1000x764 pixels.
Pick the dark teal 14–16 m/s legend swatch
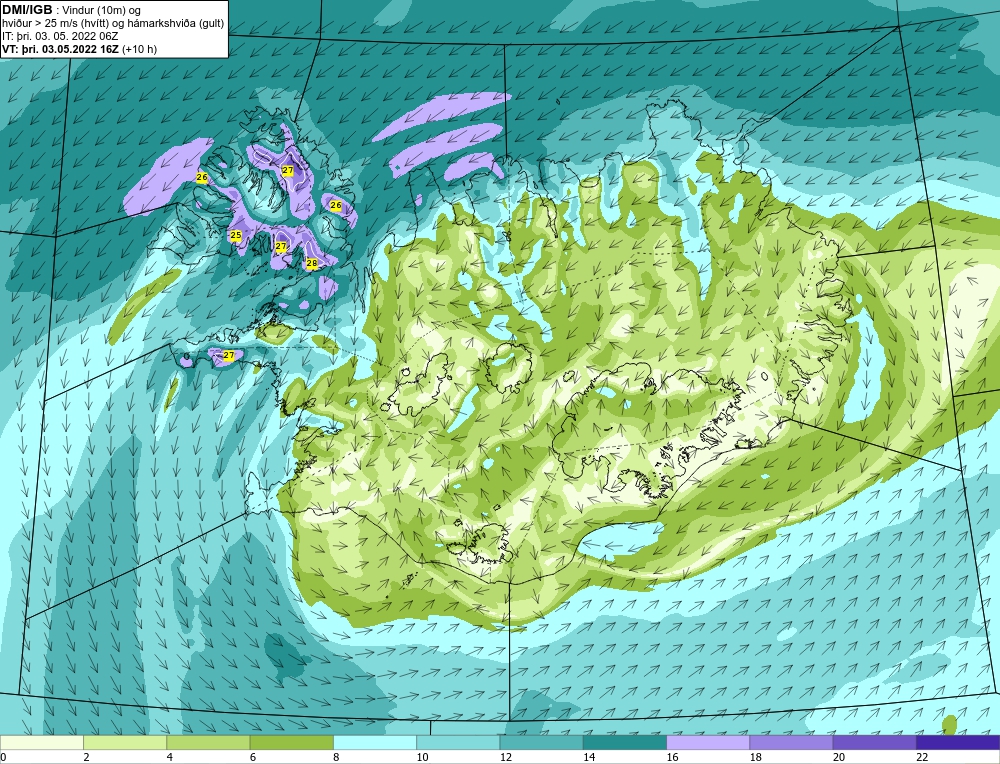(x=625, y=742)
